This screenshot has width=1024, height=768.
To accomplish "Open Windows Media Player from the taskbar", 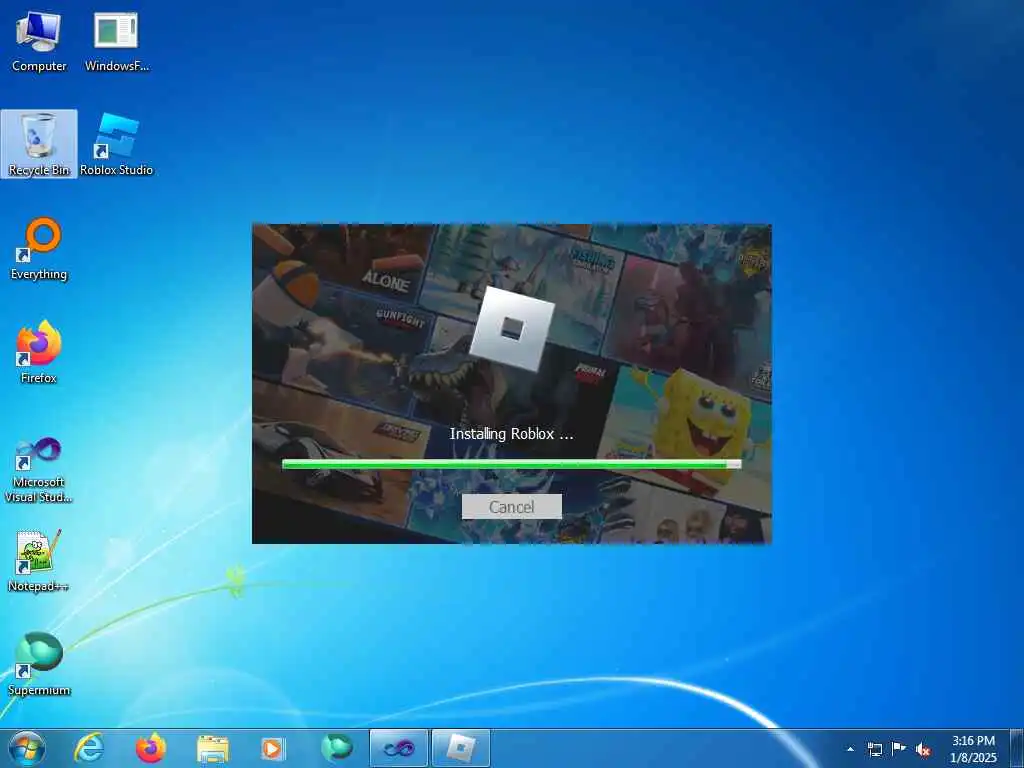I will click(274, 748).
